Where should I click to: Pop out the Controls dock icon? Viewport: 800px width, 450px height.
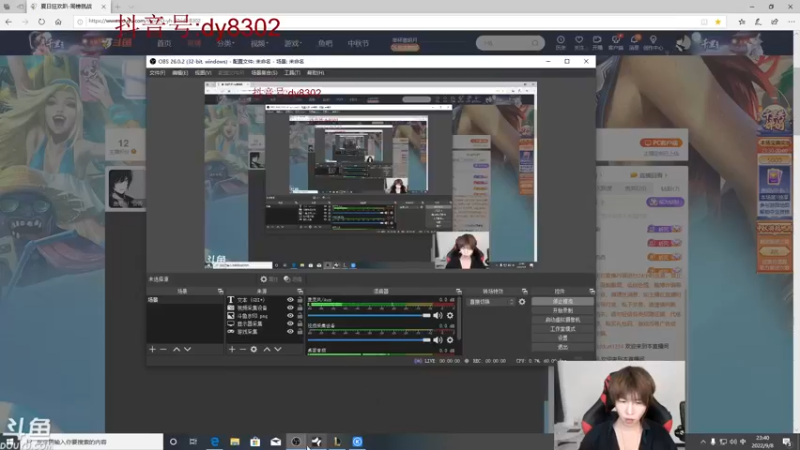592,291
